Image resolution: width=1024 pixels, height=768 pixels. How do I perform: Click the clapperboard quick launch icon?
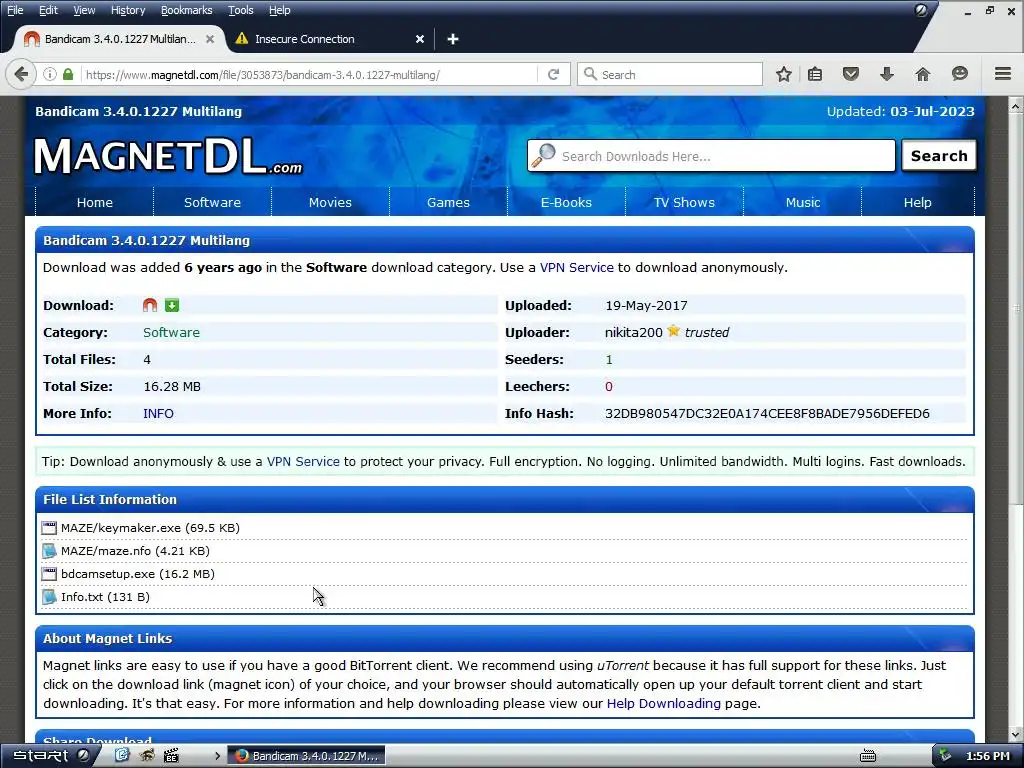coord(171,756)
